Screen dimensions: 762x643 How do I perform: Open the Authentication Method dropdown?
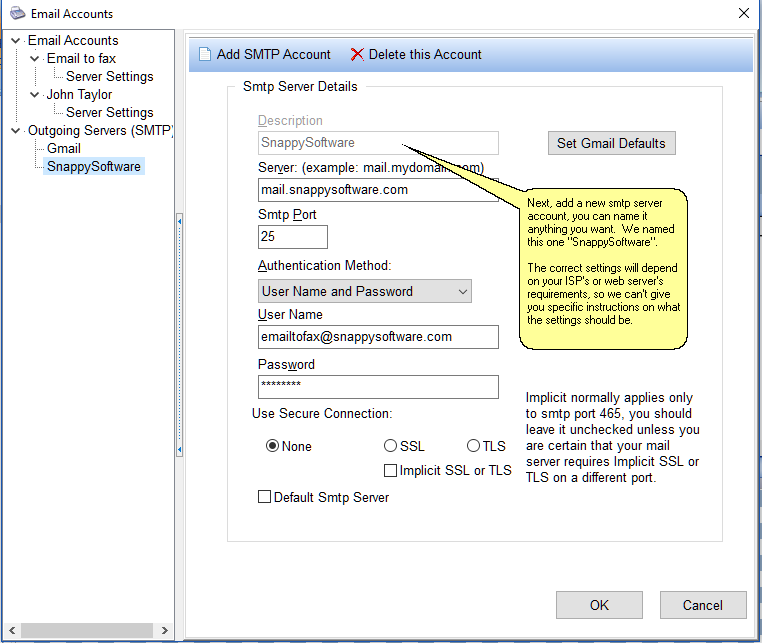tap(364, 291)
